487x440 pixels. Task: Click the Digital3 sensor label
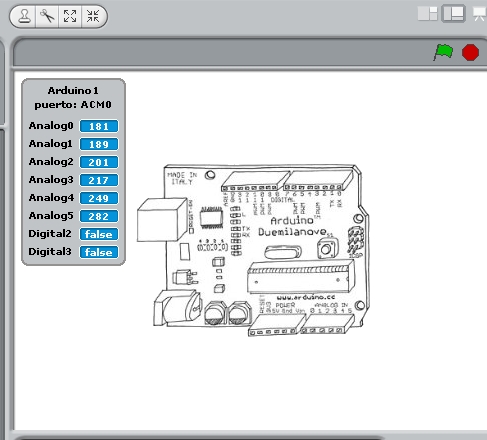point(50,252)
